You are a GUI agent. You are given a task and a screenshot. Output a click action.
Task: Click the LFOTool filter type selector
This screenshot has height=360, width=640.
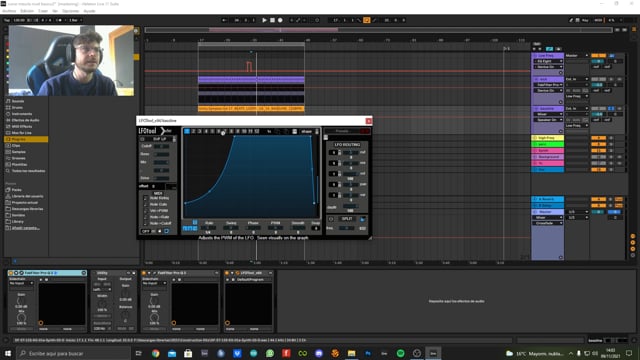click(x=159, y=139)
